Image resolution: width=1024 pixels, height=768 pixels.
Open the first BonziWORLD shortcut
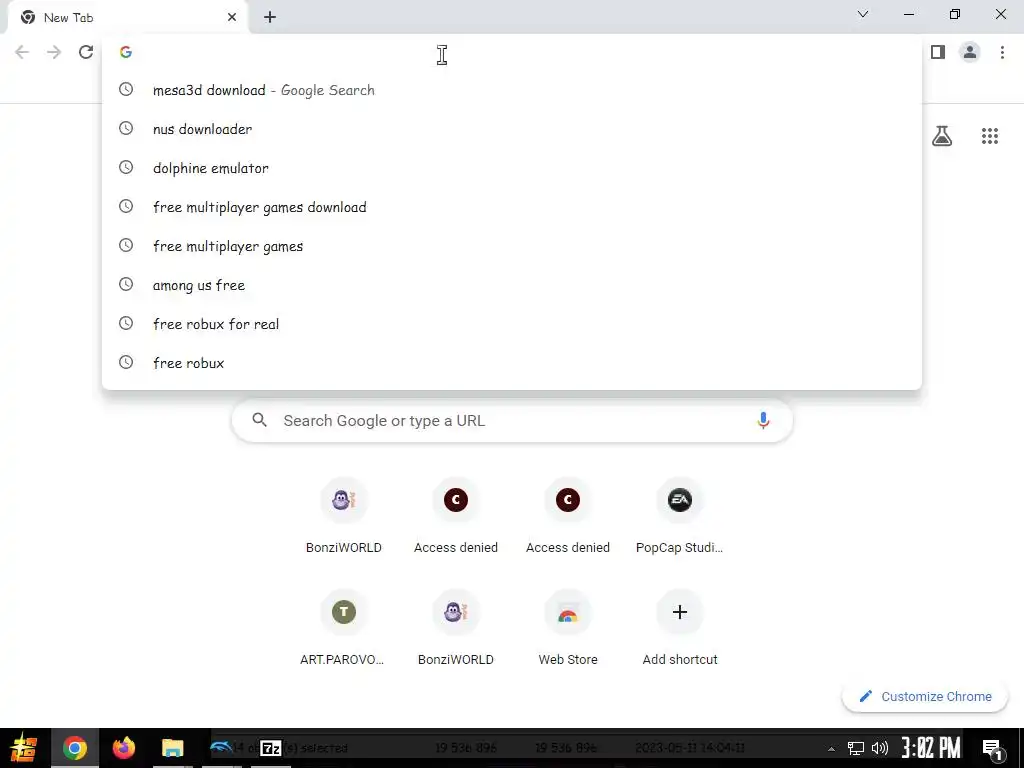click(344, 516)
